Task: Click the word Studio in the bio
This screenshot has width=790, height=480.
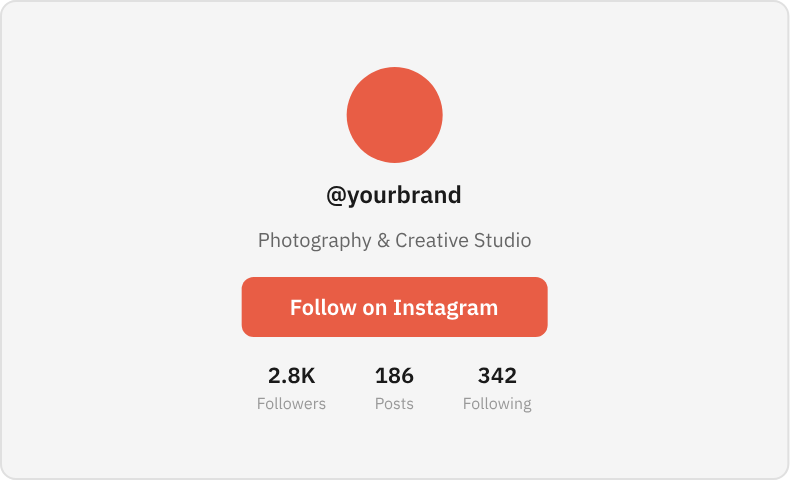Action: [x=502, y=240]
